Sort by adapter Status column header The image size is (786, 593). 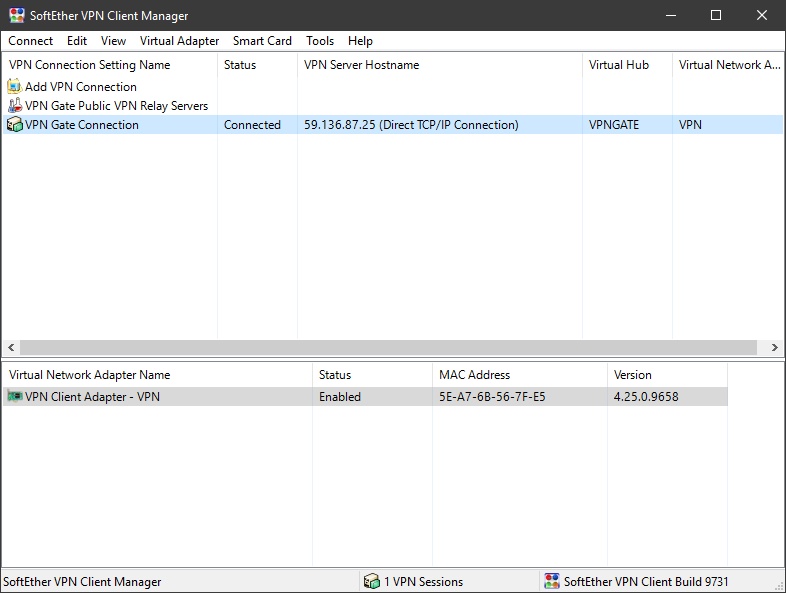(x=372, y=375)
